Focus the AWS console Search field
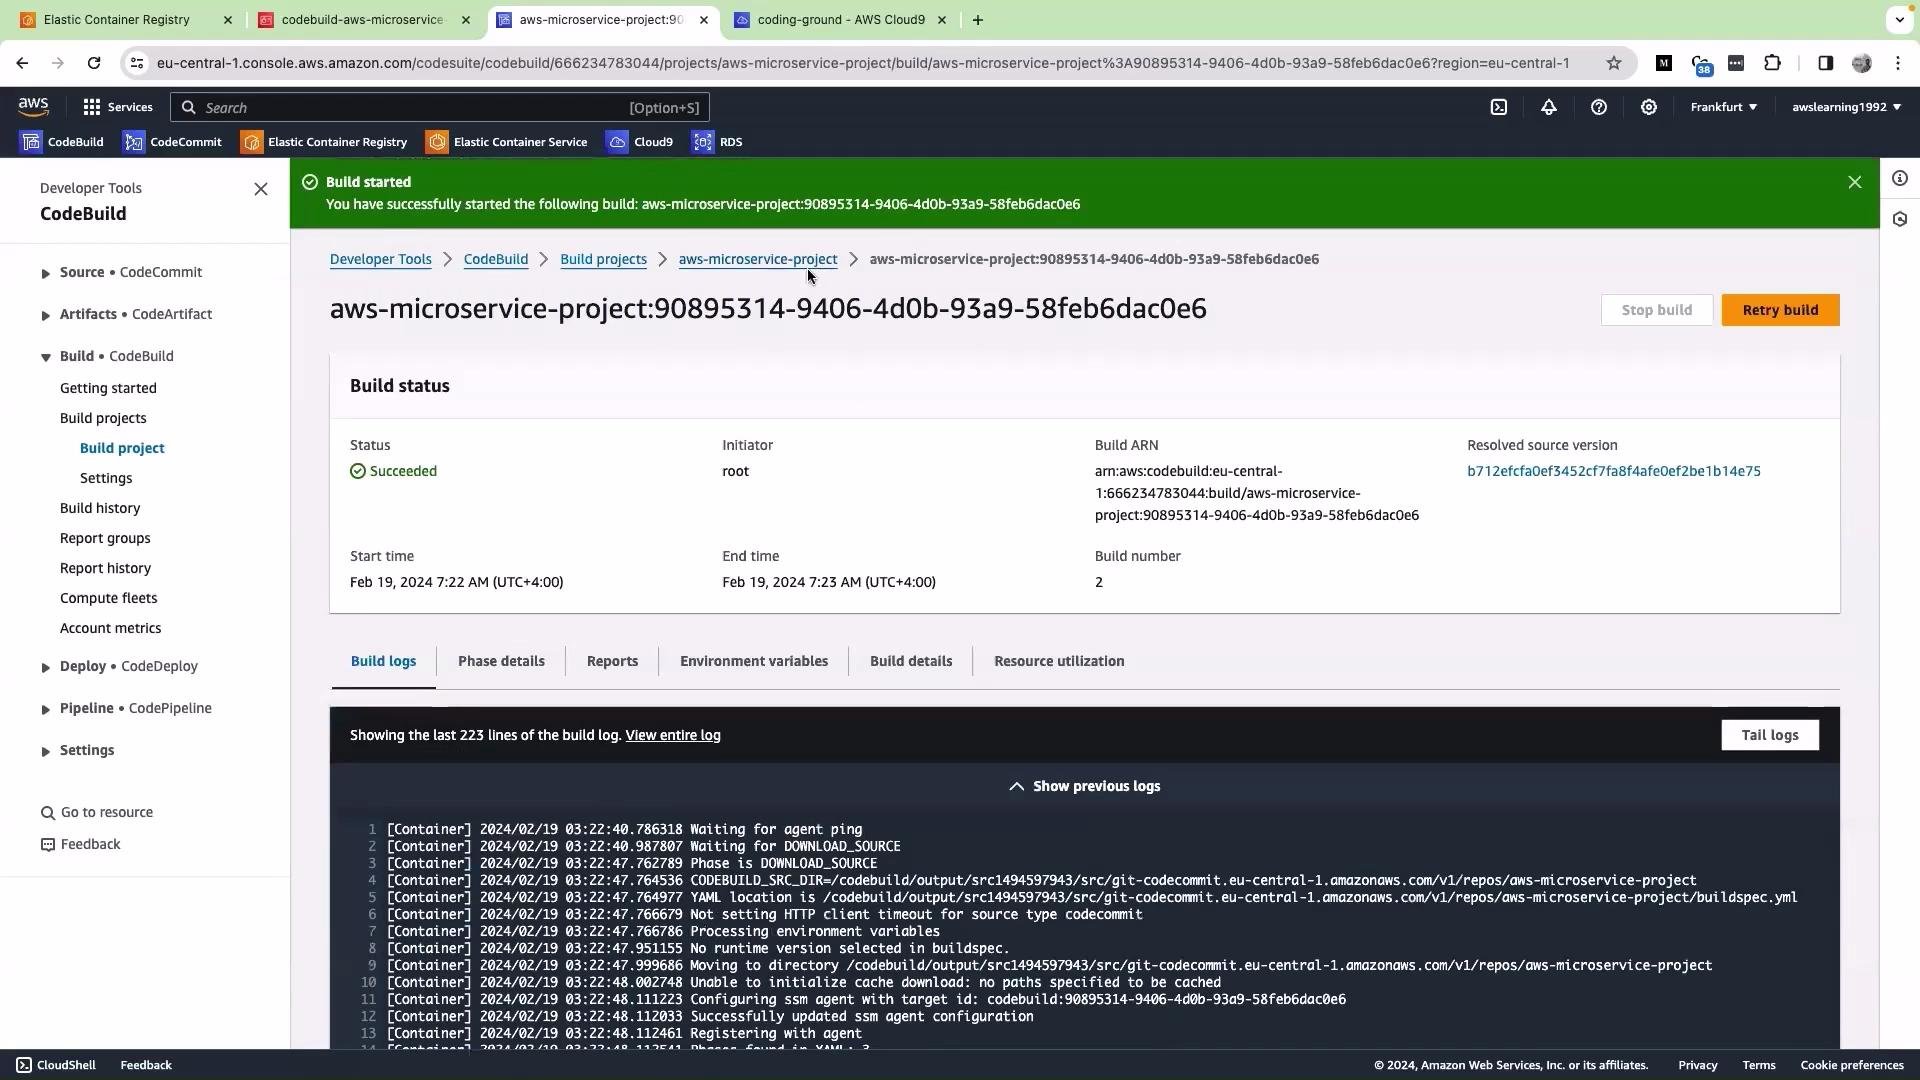The width and height of the screenshot is (1920, 1080). [440, 107]
